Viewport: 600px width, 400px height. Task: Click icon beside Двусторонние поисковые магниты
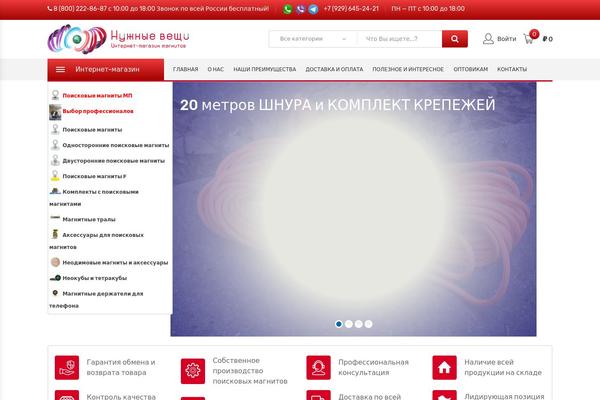pos(55,160)
